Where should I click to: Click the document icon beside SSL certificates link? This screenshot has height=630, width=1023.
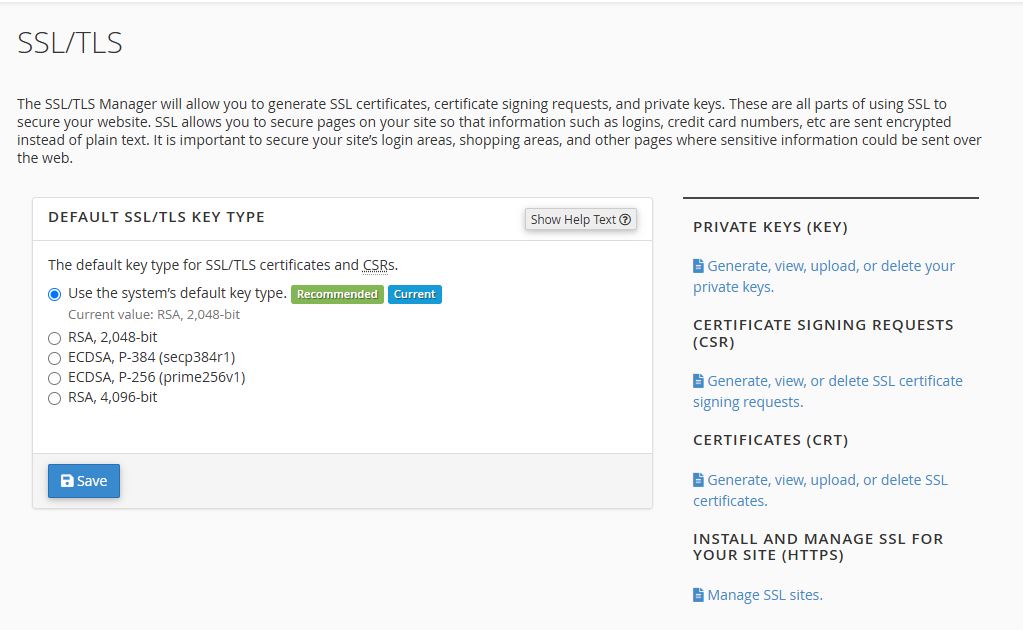click(698, 480)
